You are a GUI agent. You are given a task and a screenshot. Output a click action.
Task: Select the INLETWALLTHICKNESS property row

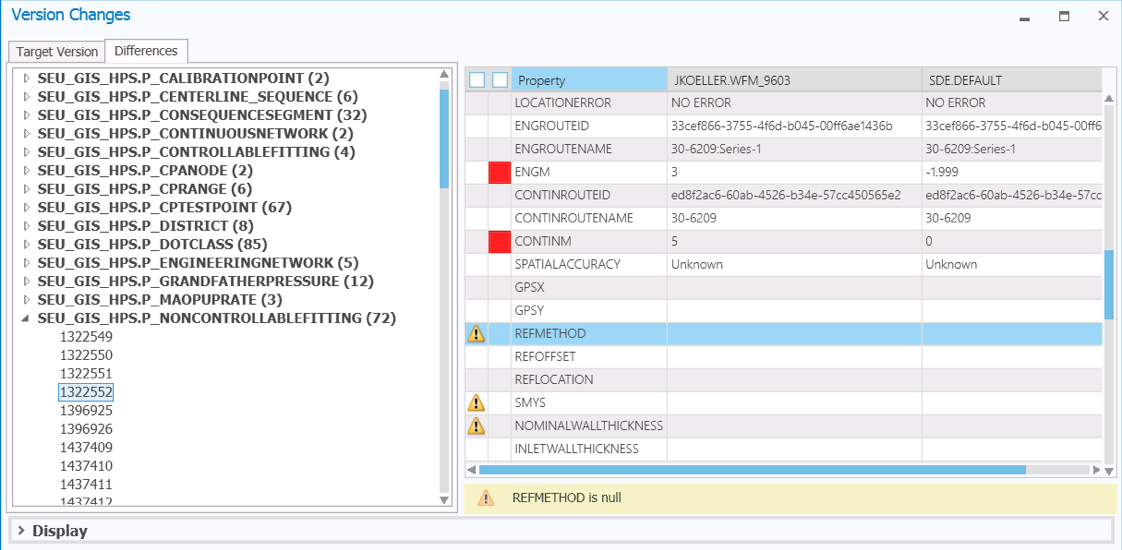pos(784,449)
